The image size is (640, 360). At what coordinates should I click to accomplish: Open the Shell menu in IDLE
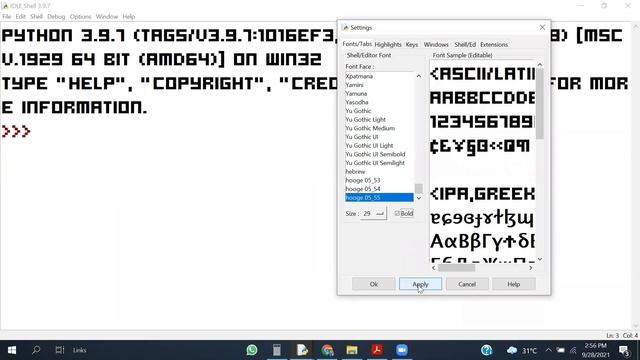36,17
